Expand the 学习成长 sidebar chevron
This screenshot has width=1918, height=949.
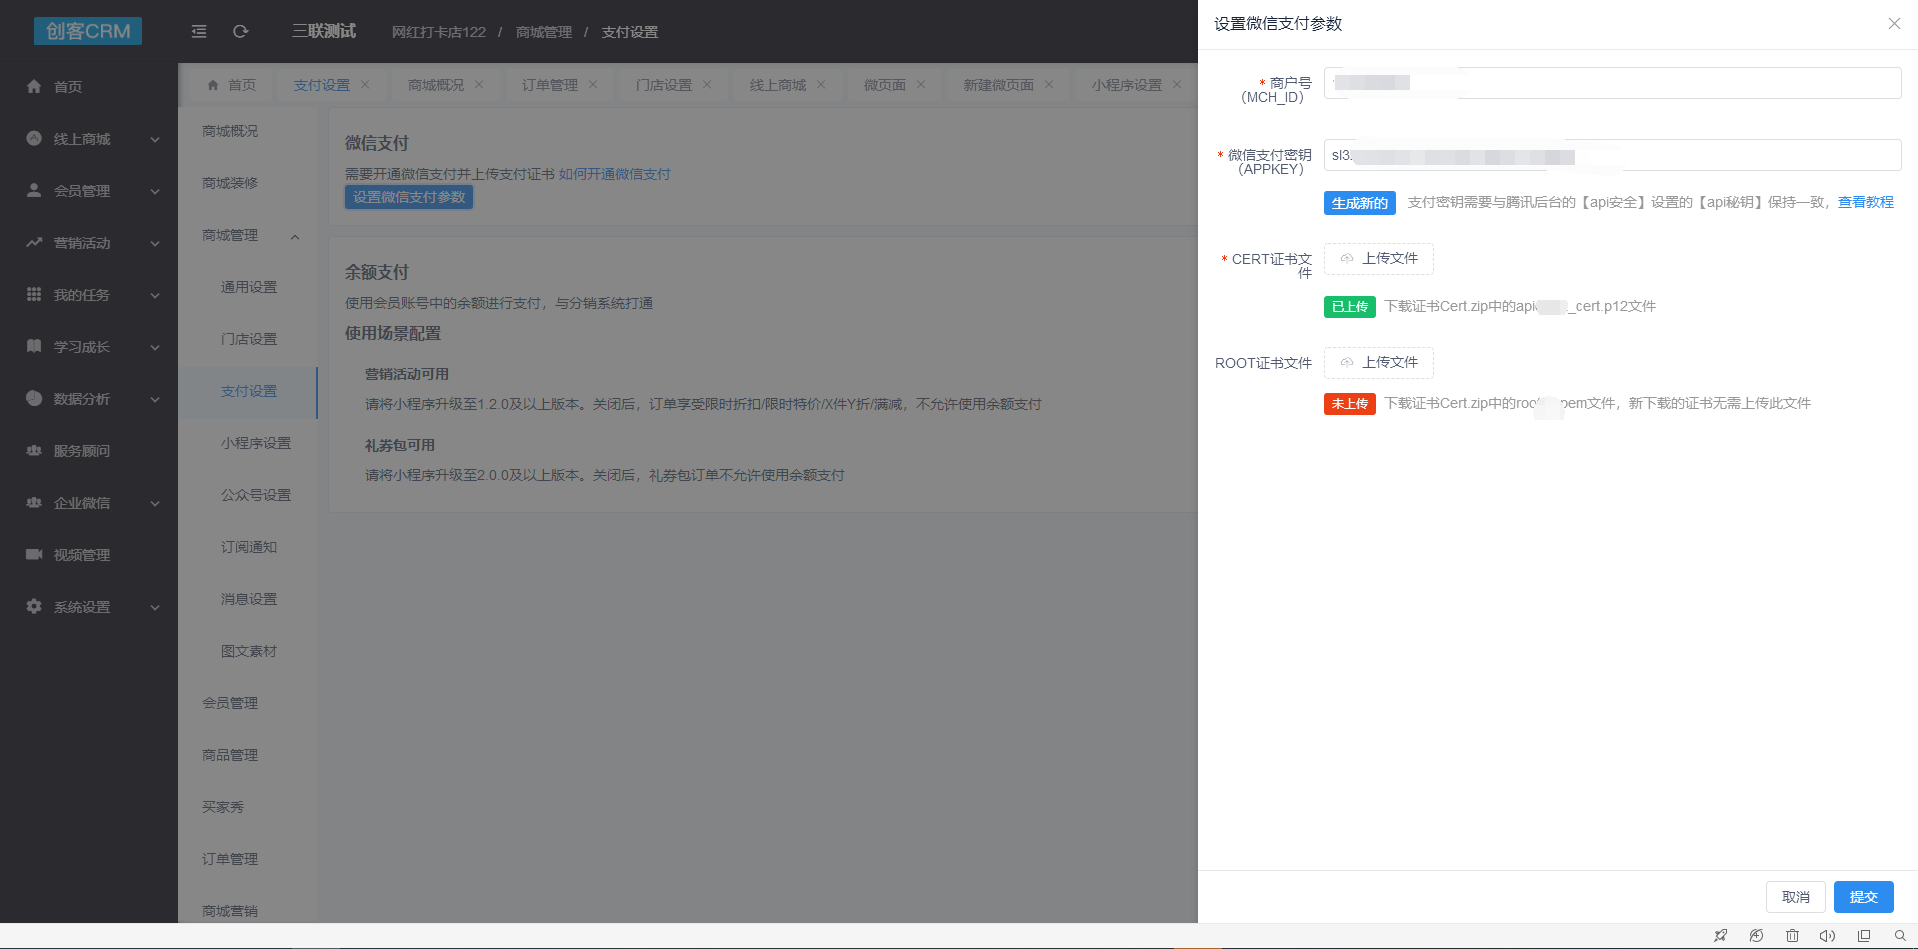click(155, 348)
